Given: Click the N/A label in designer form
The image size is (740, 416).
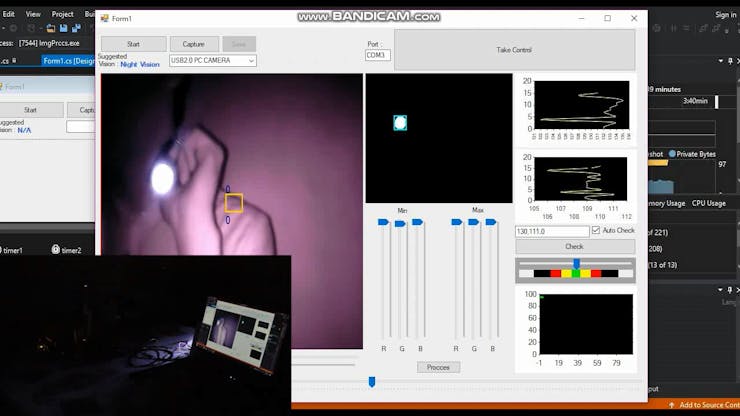Looking at the screenshot, I should click(24, 130).
